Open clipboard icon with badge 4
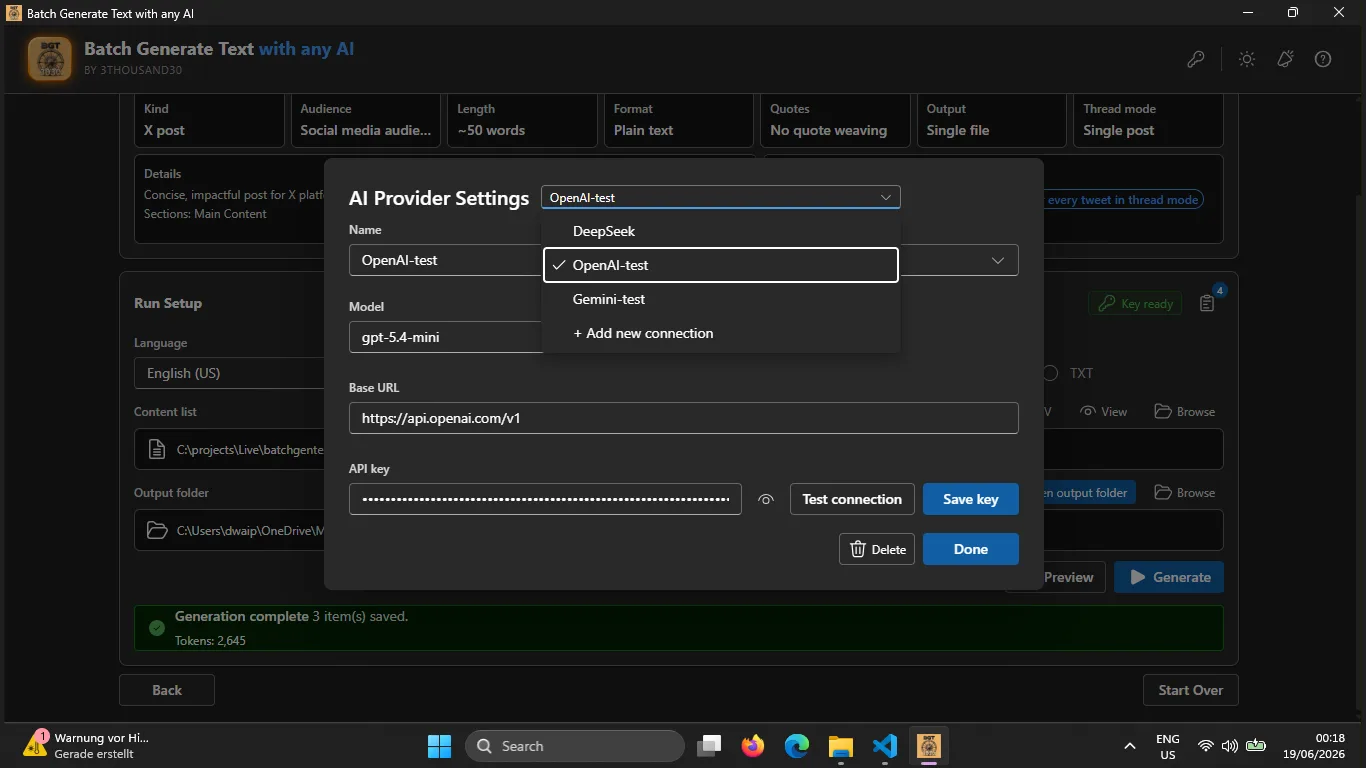The width and height of the screenshot is (1366, 768). [1207, 303]
